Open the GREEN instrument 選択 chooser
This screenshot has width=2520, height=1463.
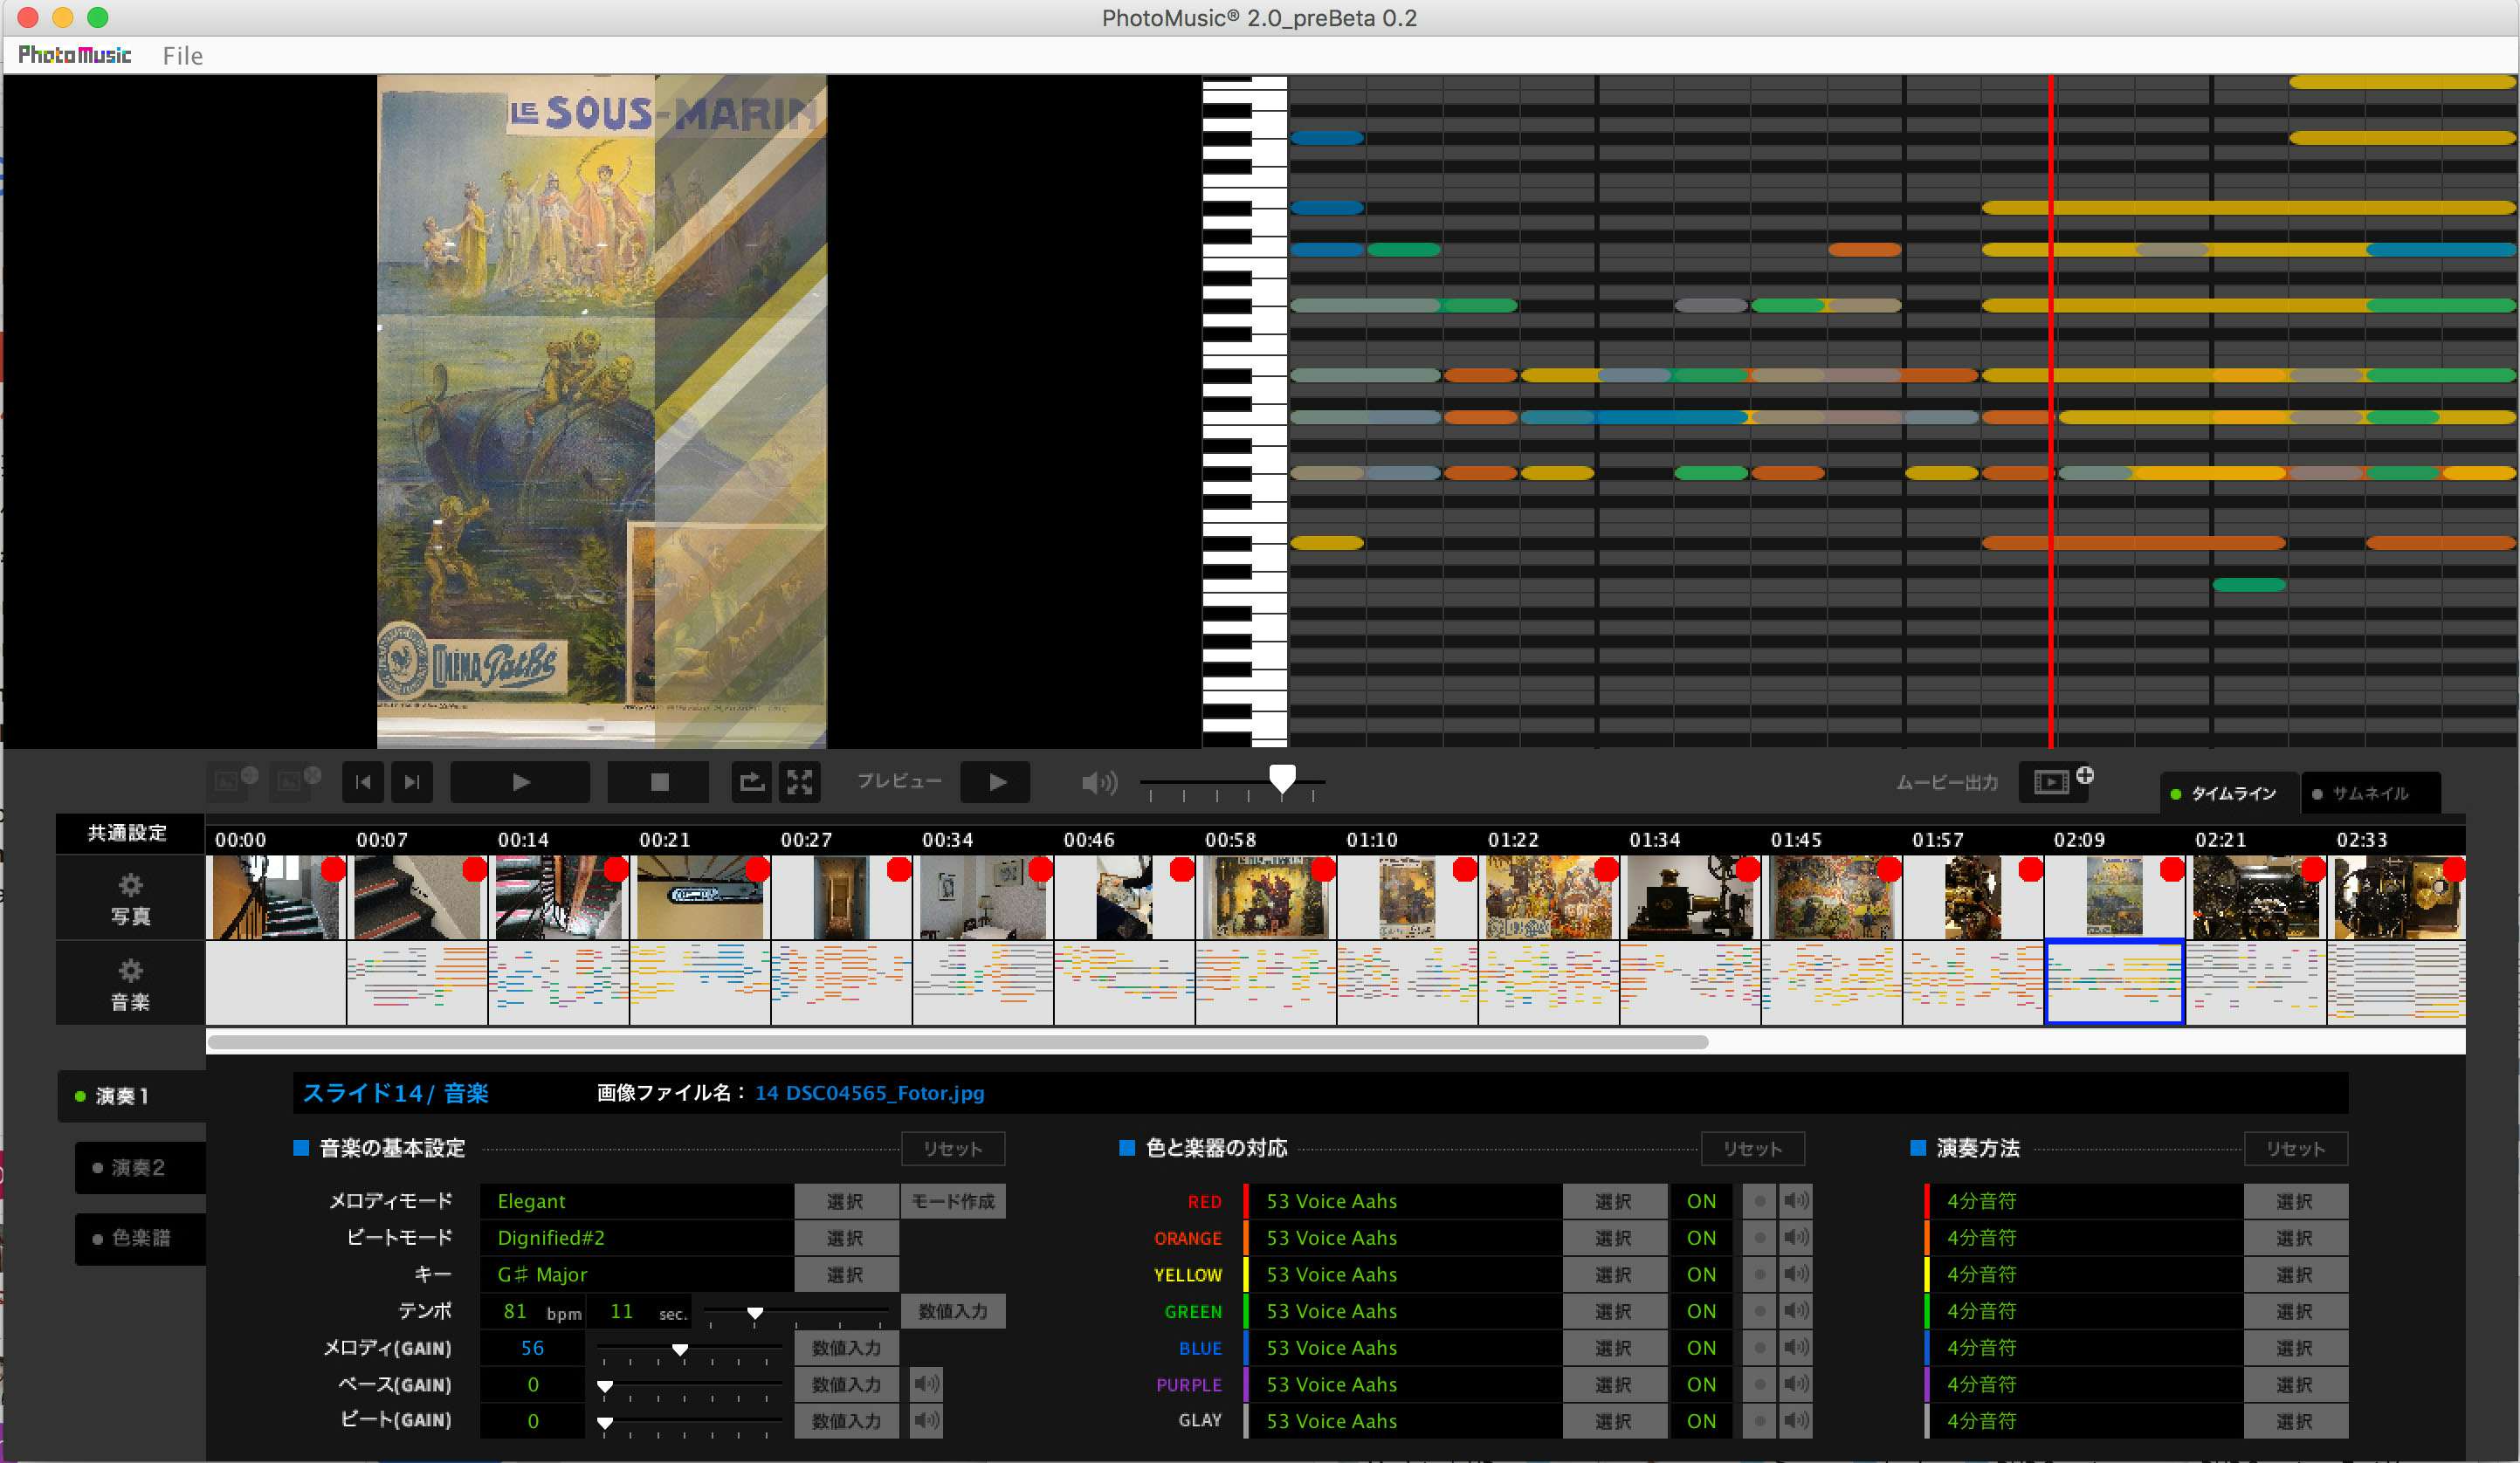pyautogui.click(x=1613, y=1311)
